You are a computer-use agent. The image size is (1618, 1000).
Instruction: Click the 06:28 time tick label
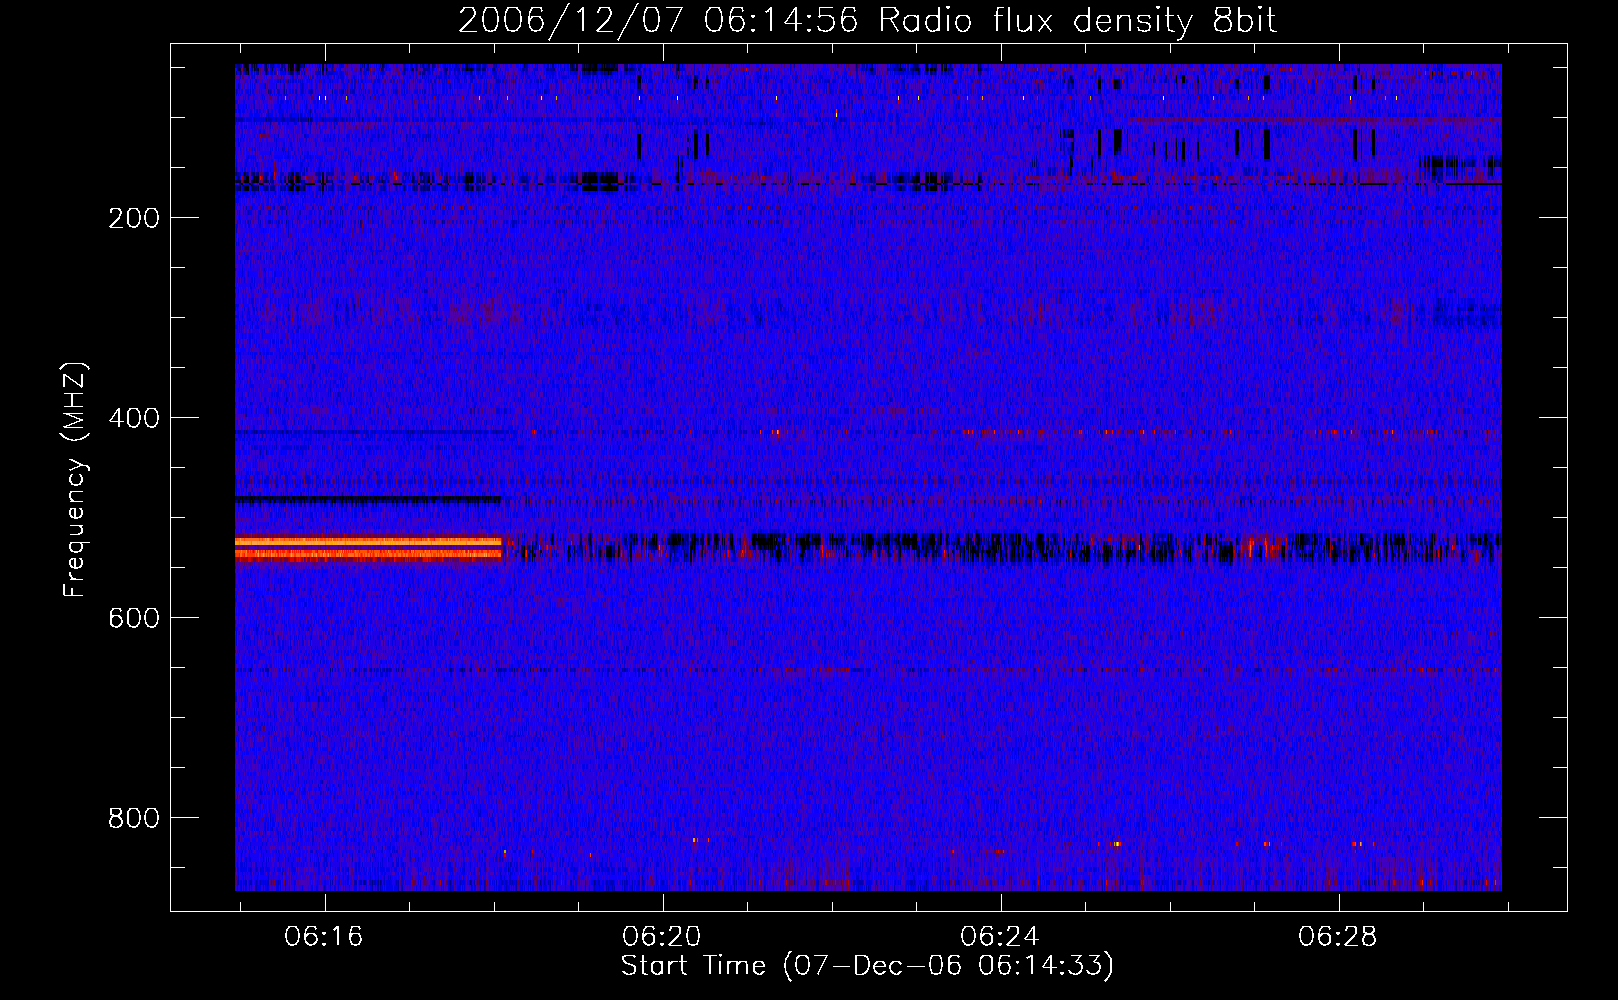click(x=1338, y=937)
